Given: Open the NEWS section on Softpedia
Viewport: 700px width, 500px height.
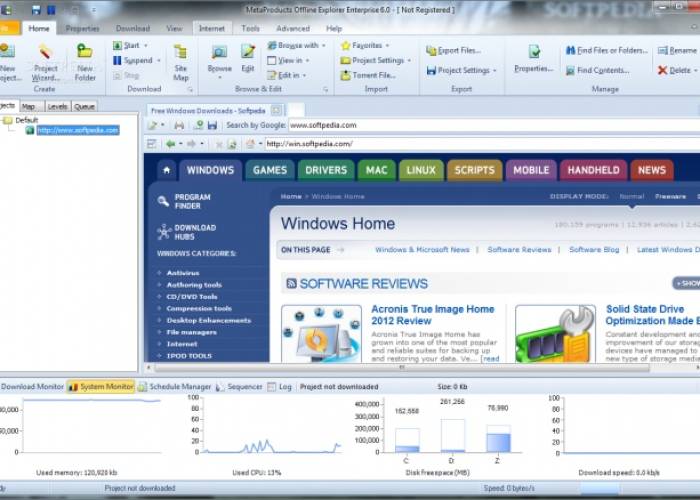Looking at the screenshot, I should (x=652, y=170).
